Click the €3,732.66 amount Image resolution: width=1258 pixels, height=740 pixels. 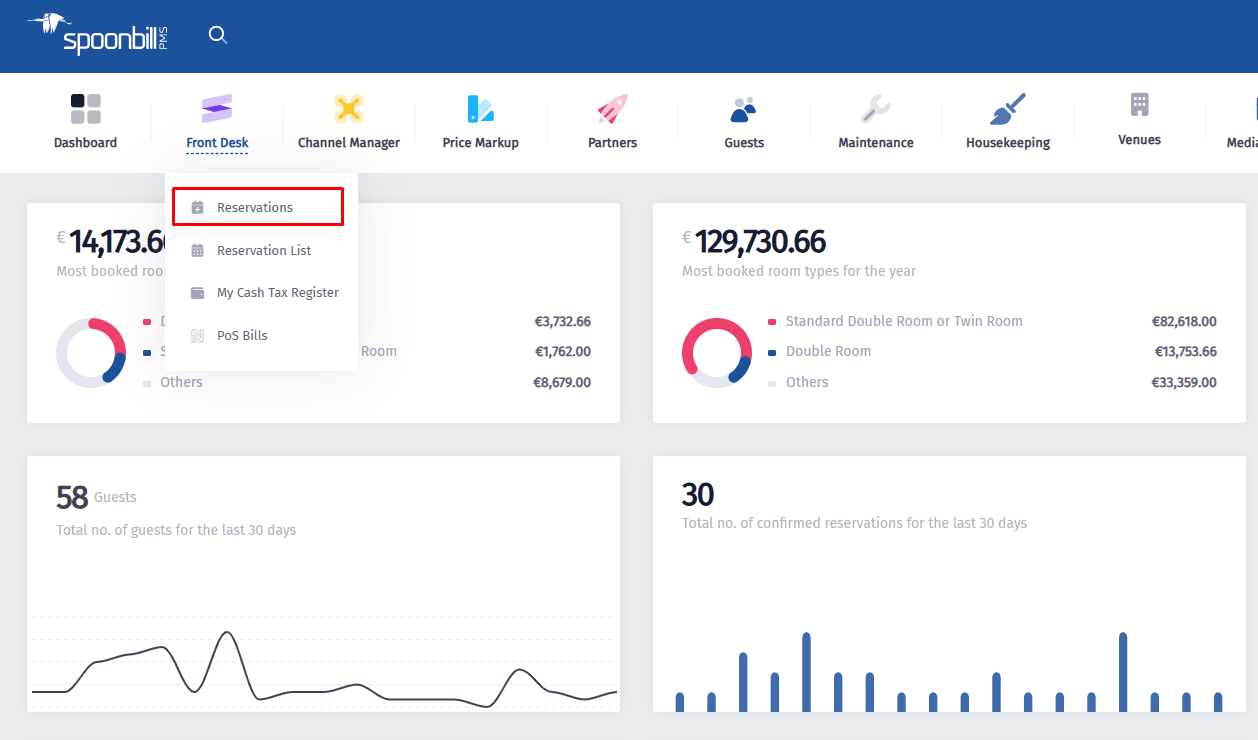click(563, 322)
